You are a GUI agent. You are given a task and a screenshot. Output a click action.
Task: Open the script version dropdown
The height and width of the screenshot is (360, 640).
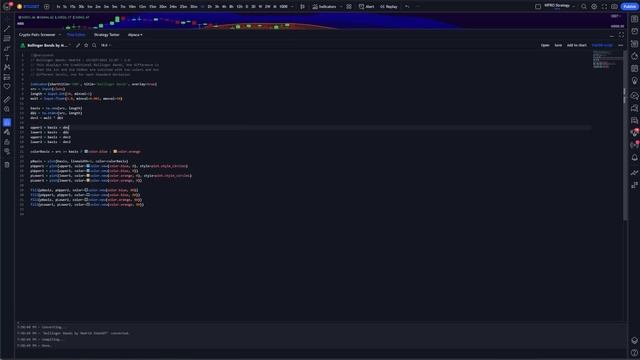pyautogui.click(x=106, y=45)
